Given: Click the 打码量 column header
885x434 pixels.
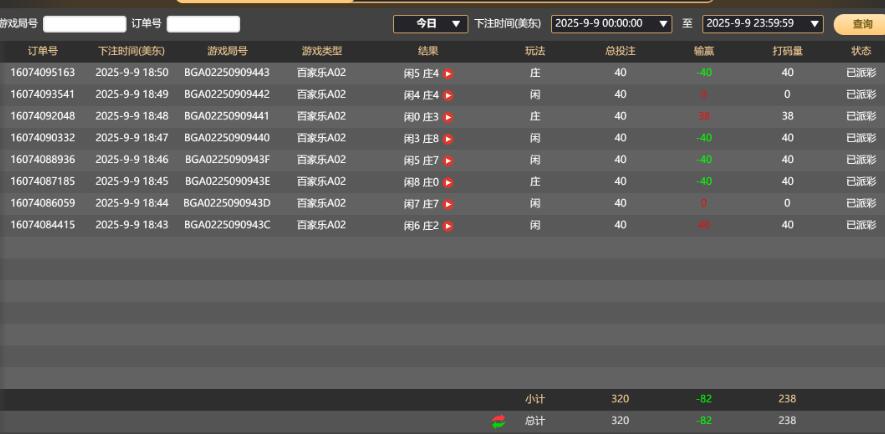Looking at the screenshot, I should point(787,50).
